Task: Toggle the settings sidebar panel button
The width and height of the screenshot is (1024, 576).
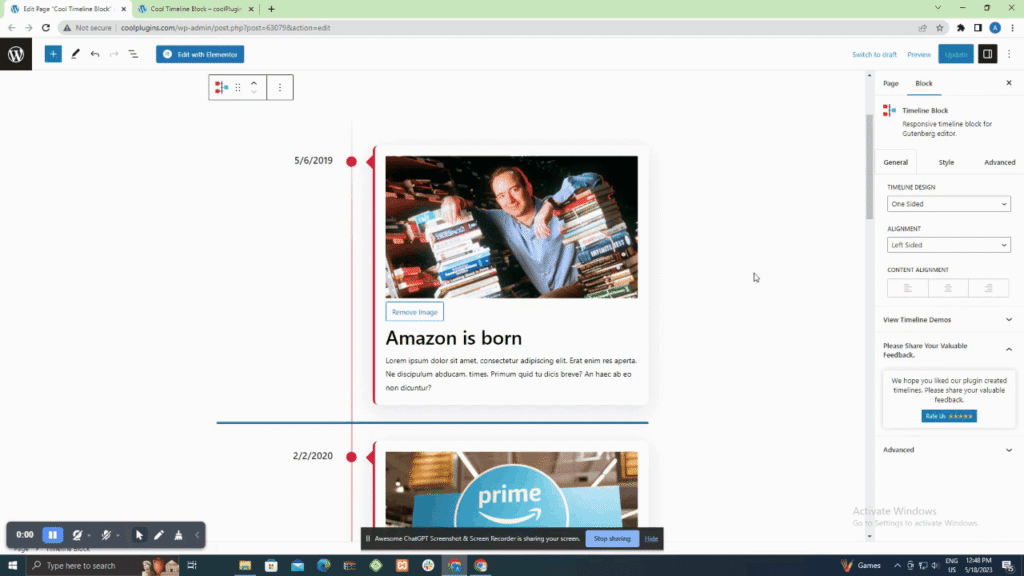Action: [x=987, y=54]
